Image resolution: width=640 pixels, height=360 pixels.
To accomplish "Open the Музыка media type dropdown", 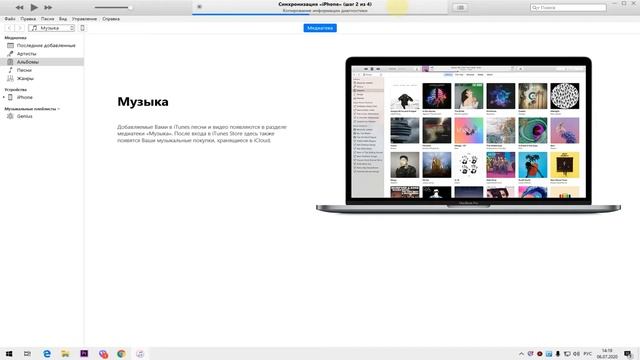I will [x=51, y=28].
